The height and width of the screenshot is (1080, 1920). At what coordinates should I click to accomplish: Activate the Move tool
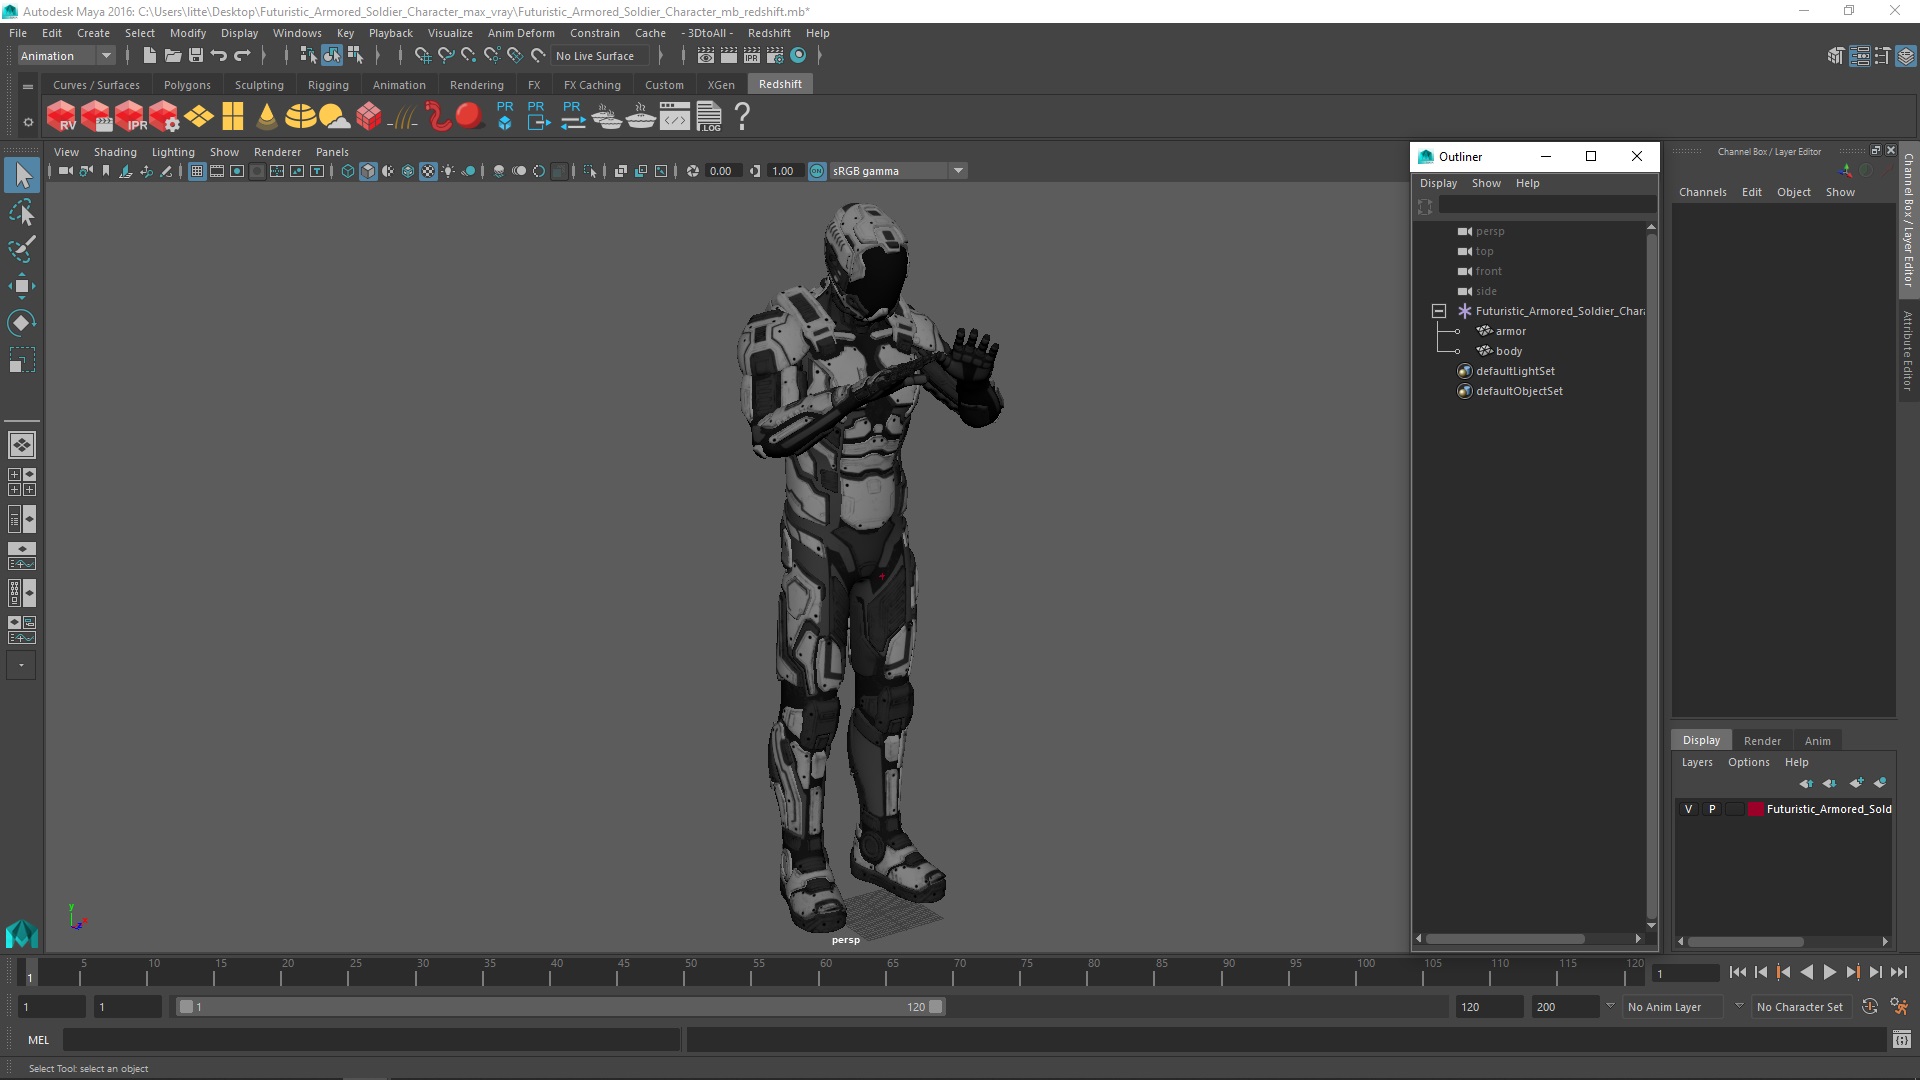[x=22, y=286]
